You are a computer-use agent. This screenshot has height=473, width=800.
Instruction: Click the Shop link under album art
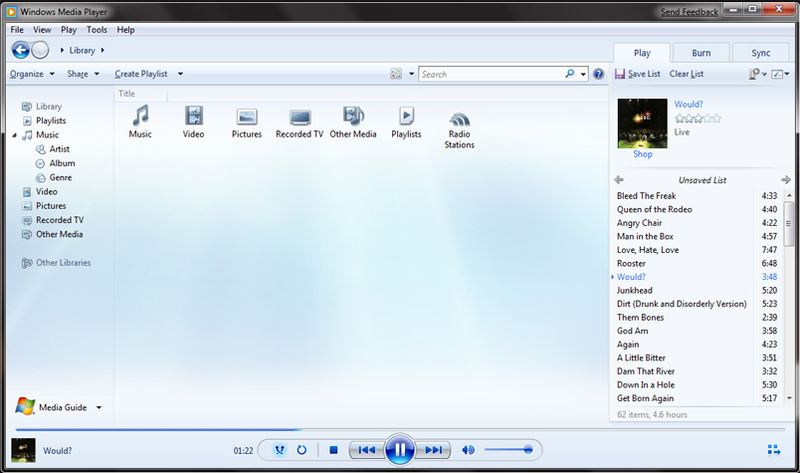coord(642,154)
